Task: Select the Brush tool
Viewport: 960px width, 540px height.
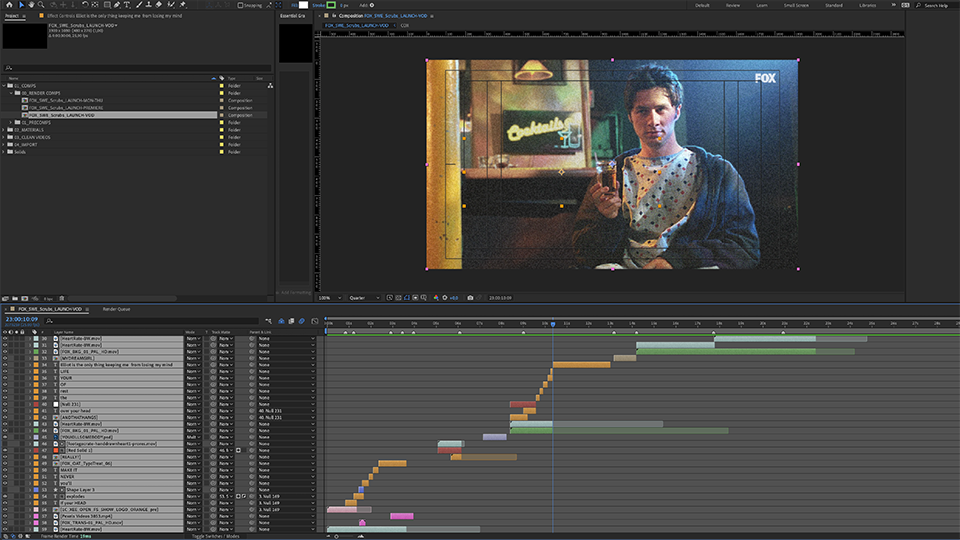Action: pyautogui.click(x=139, y=5)
